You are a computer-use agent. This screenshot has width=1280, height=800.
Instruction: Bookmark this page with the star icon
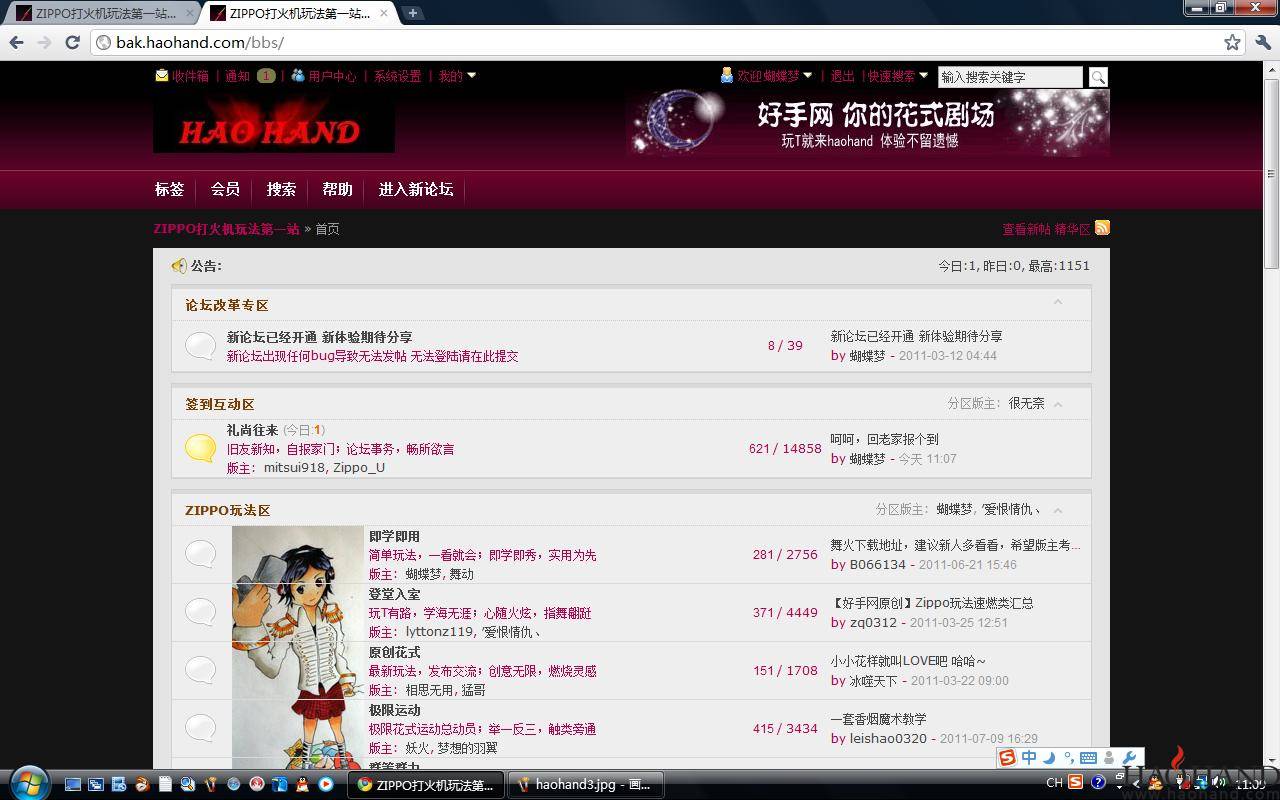pyautogui.click(x=1232, y=42)
